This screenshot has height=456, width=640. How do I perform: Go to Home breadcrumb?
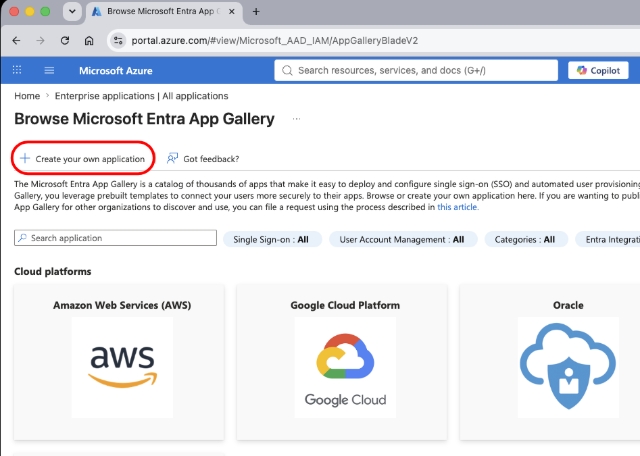27,96
